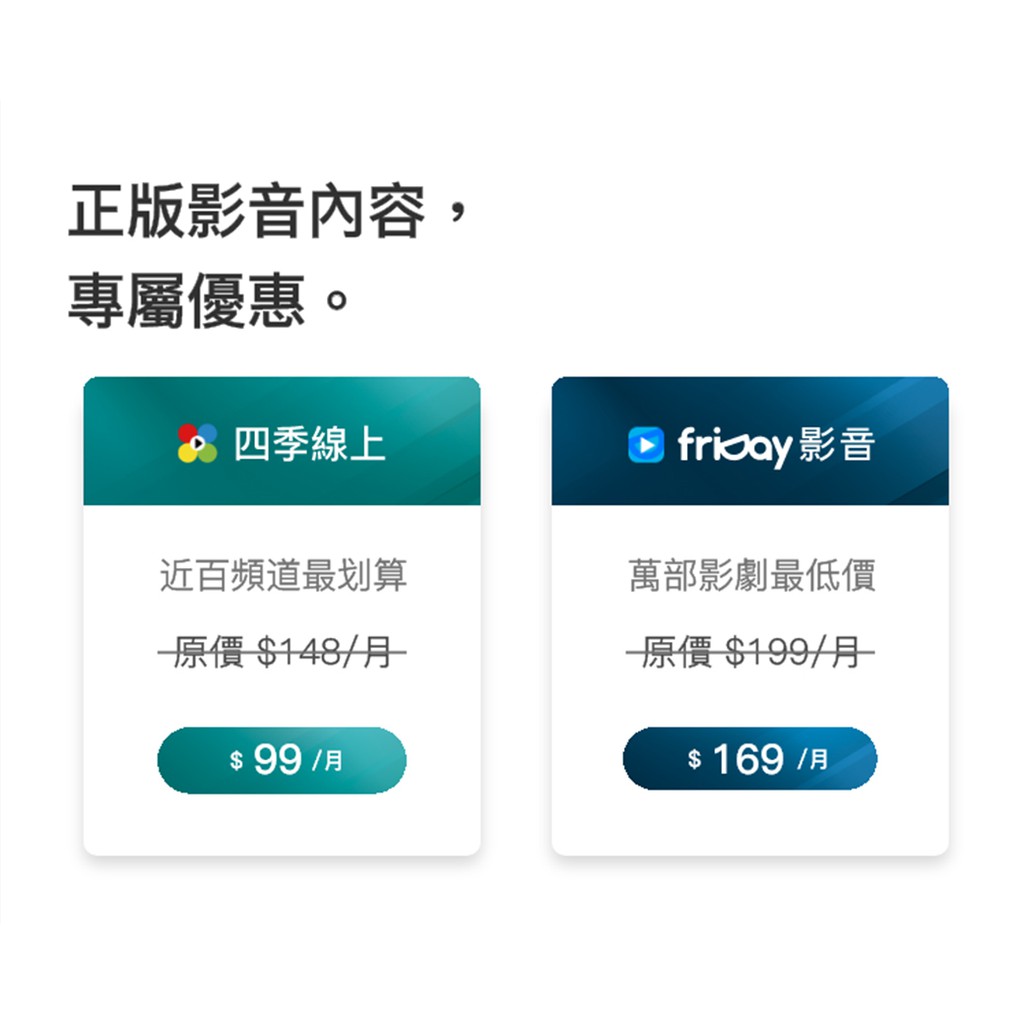Open the 四季線上 teal header banner
The width and height of the screenshot is (1024, 1024).
click(282, 441)
